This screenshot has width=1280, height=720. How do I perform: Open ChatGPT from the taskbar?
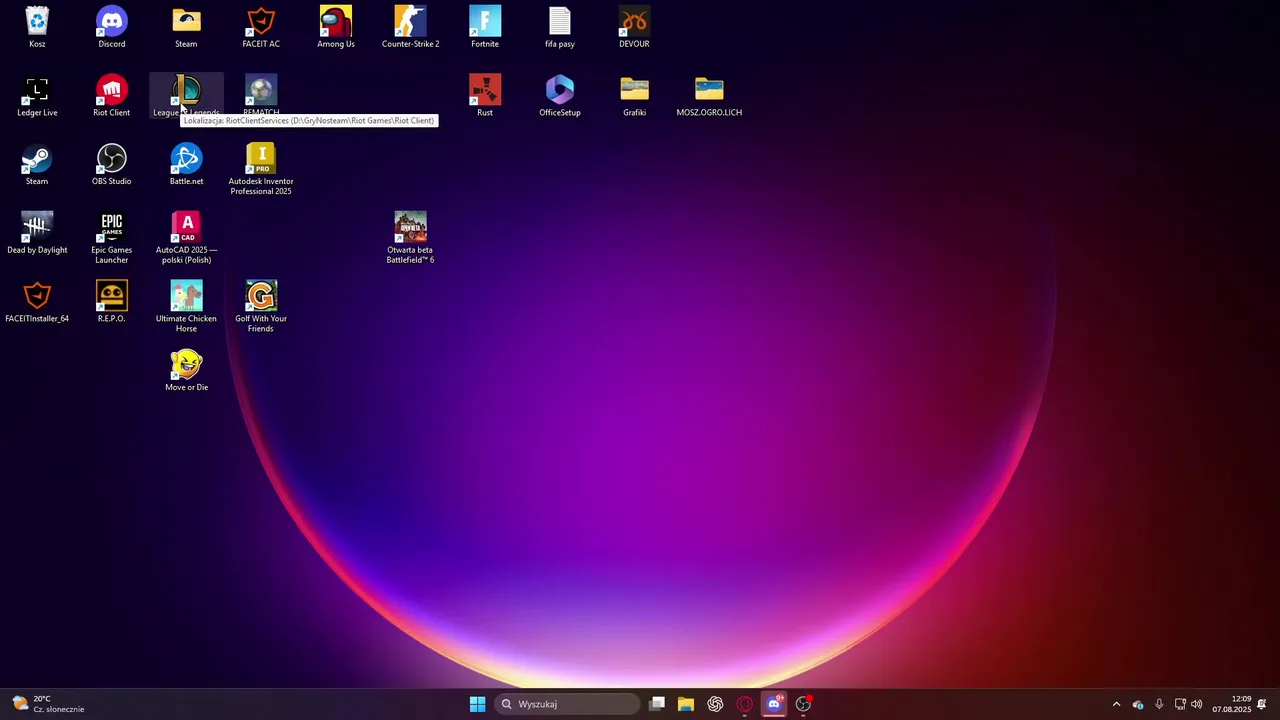pos(715,704)
